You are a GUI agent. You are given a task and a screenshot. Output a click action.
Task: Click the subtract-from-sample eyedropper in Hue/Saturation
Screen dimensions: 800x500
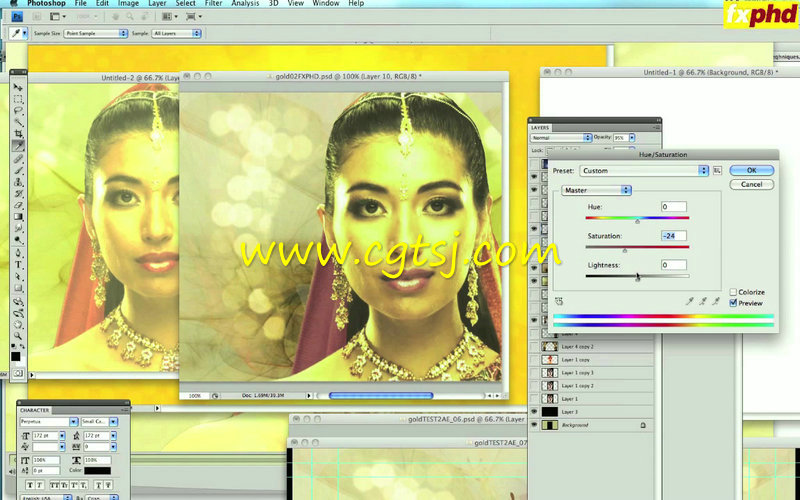tap(716, 302)
